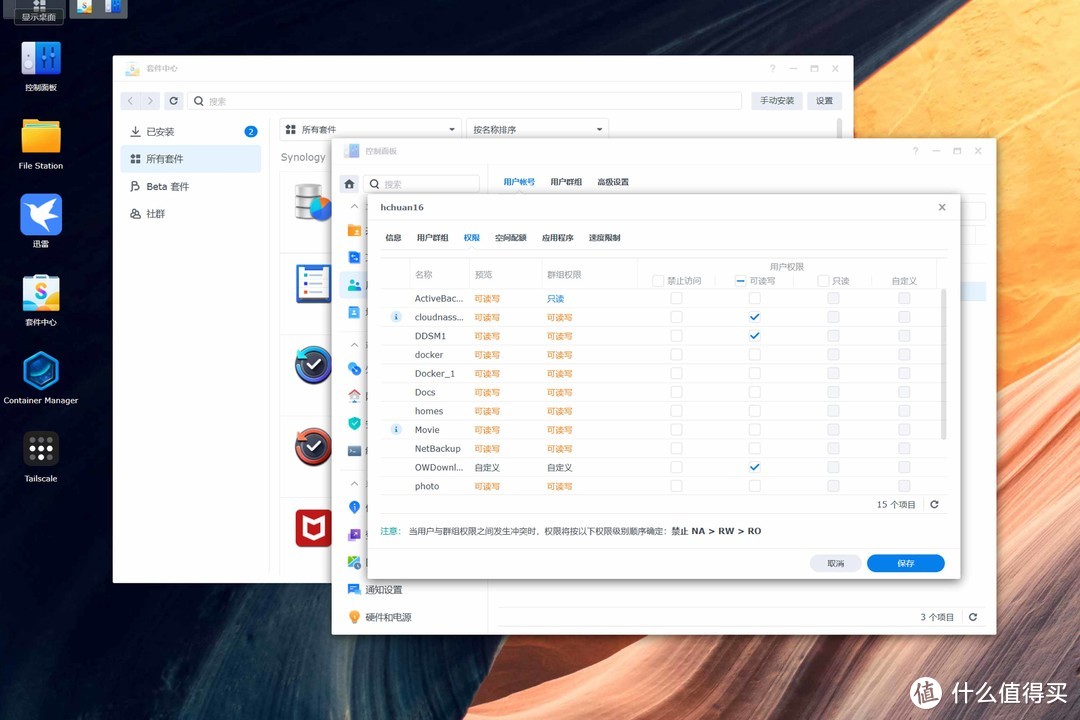
Task: Open the 用户群组 tab in the hchuan16 dialog
Action: (432, 238)
